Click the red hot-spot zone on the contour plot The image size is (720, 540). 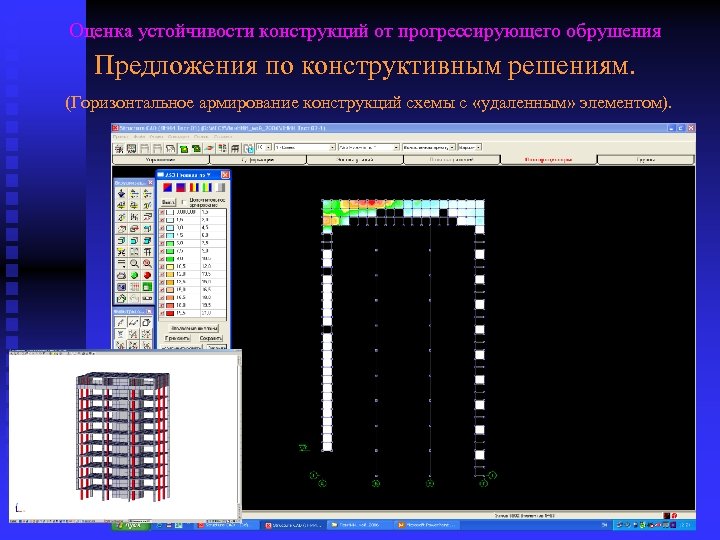coord(371,203)
